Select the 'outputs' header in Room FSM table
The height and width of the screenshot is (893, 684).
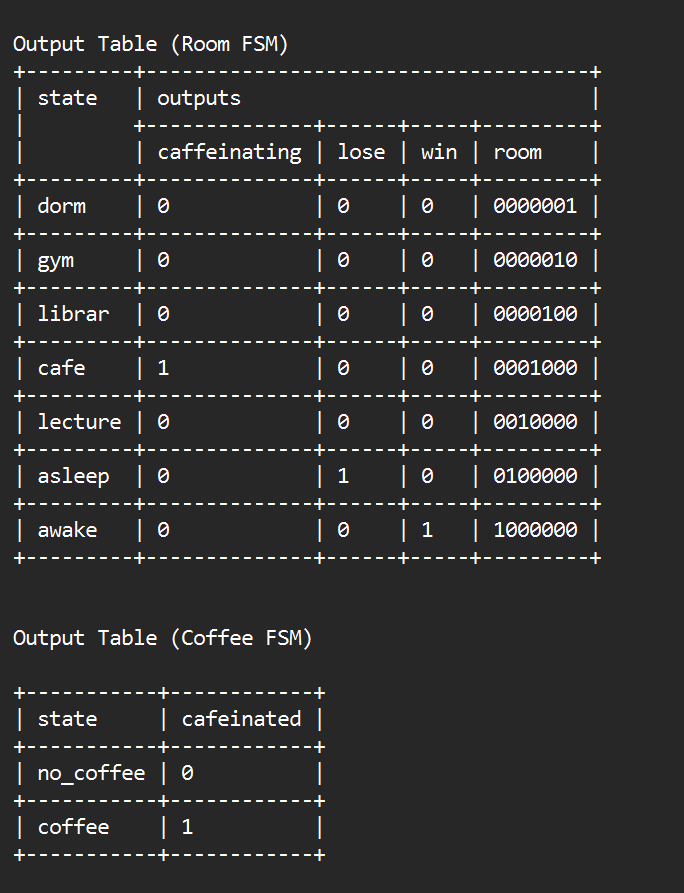point(199,99)
